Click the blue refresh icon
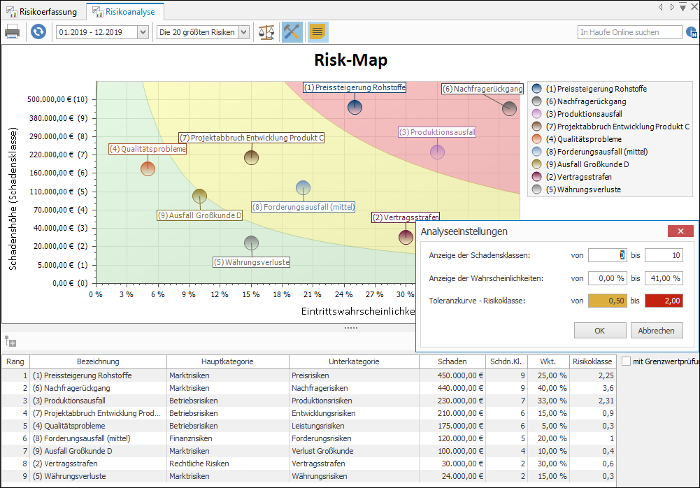Viewport: 700px width, 488px height. pyautogui.click(x=38, y=32)
